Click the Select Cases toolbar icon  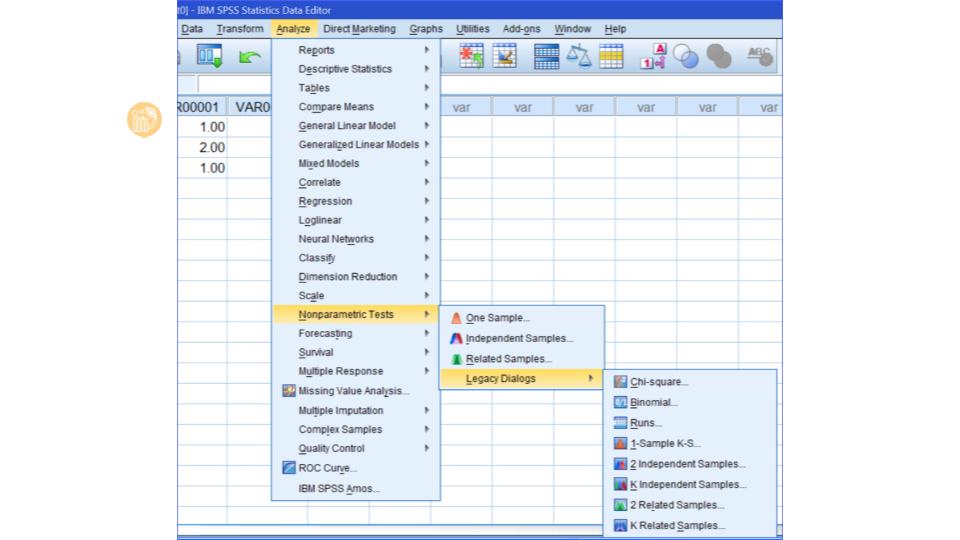pos(611,56)
